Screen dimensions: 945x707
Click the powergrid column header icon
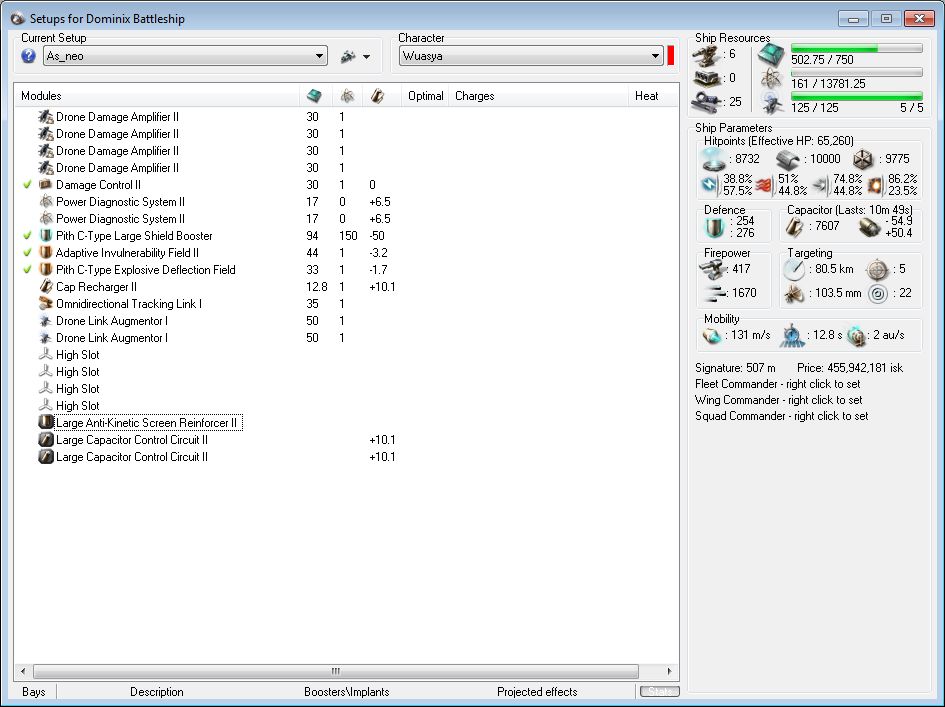(x=347, y=96)
